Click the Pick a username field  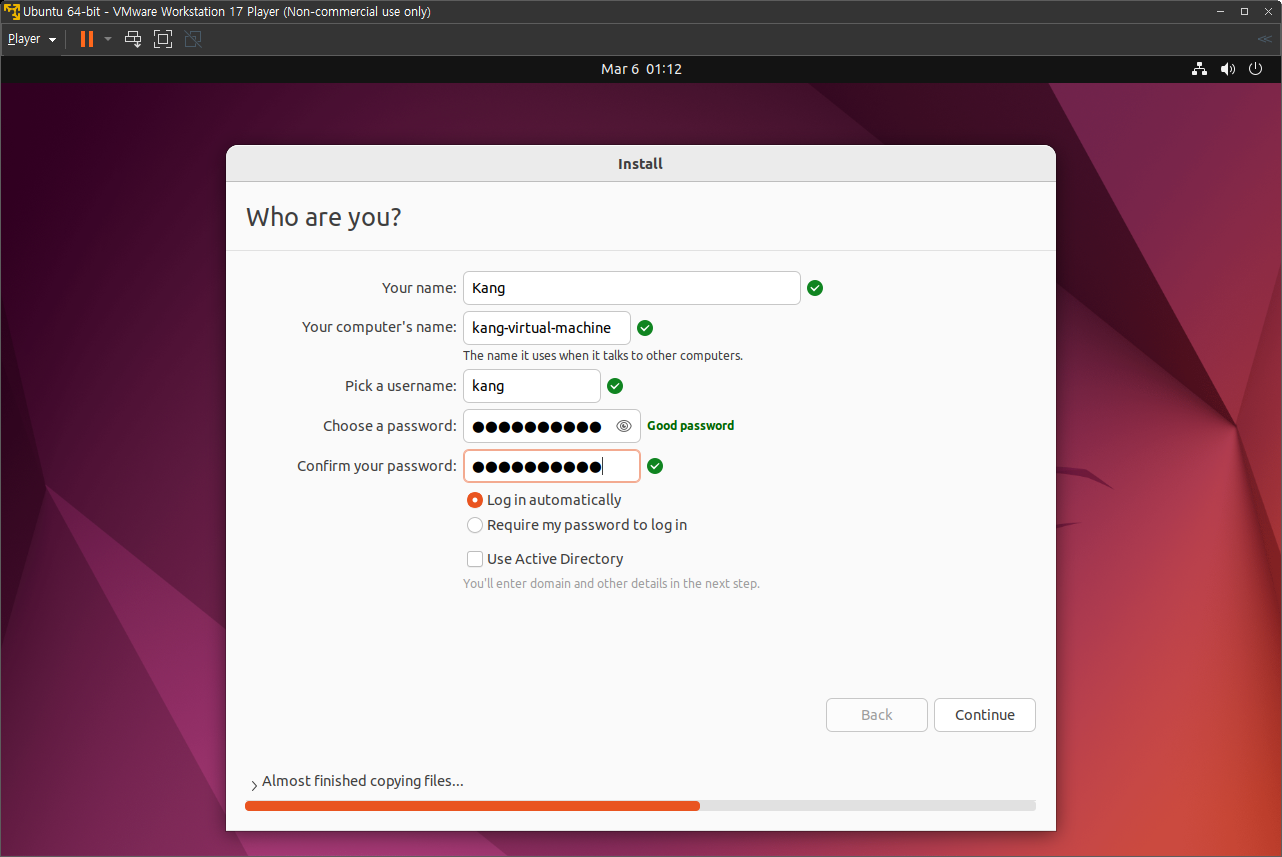[x=532, y=386]
